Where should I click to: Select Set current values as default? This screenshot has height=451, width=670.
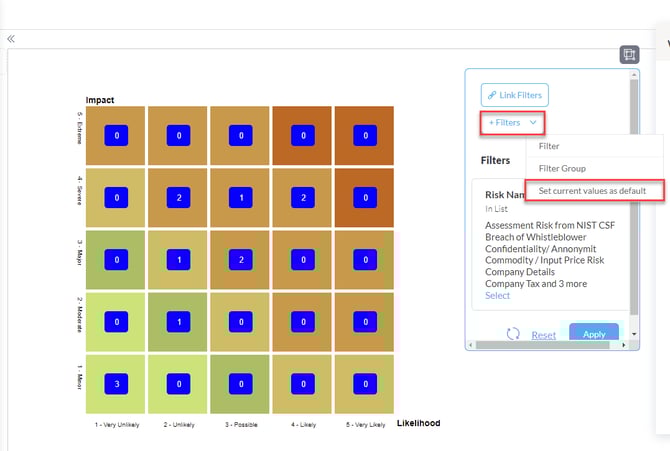point(592,190)
